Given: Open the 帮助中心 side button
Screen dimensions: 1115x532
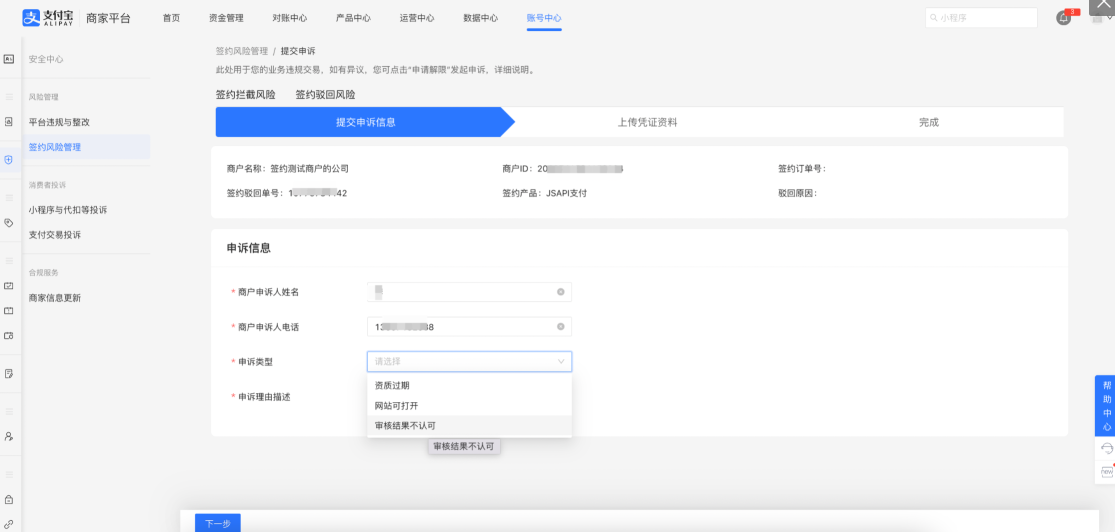Looking at the screenshot, I should [1105, 405].
